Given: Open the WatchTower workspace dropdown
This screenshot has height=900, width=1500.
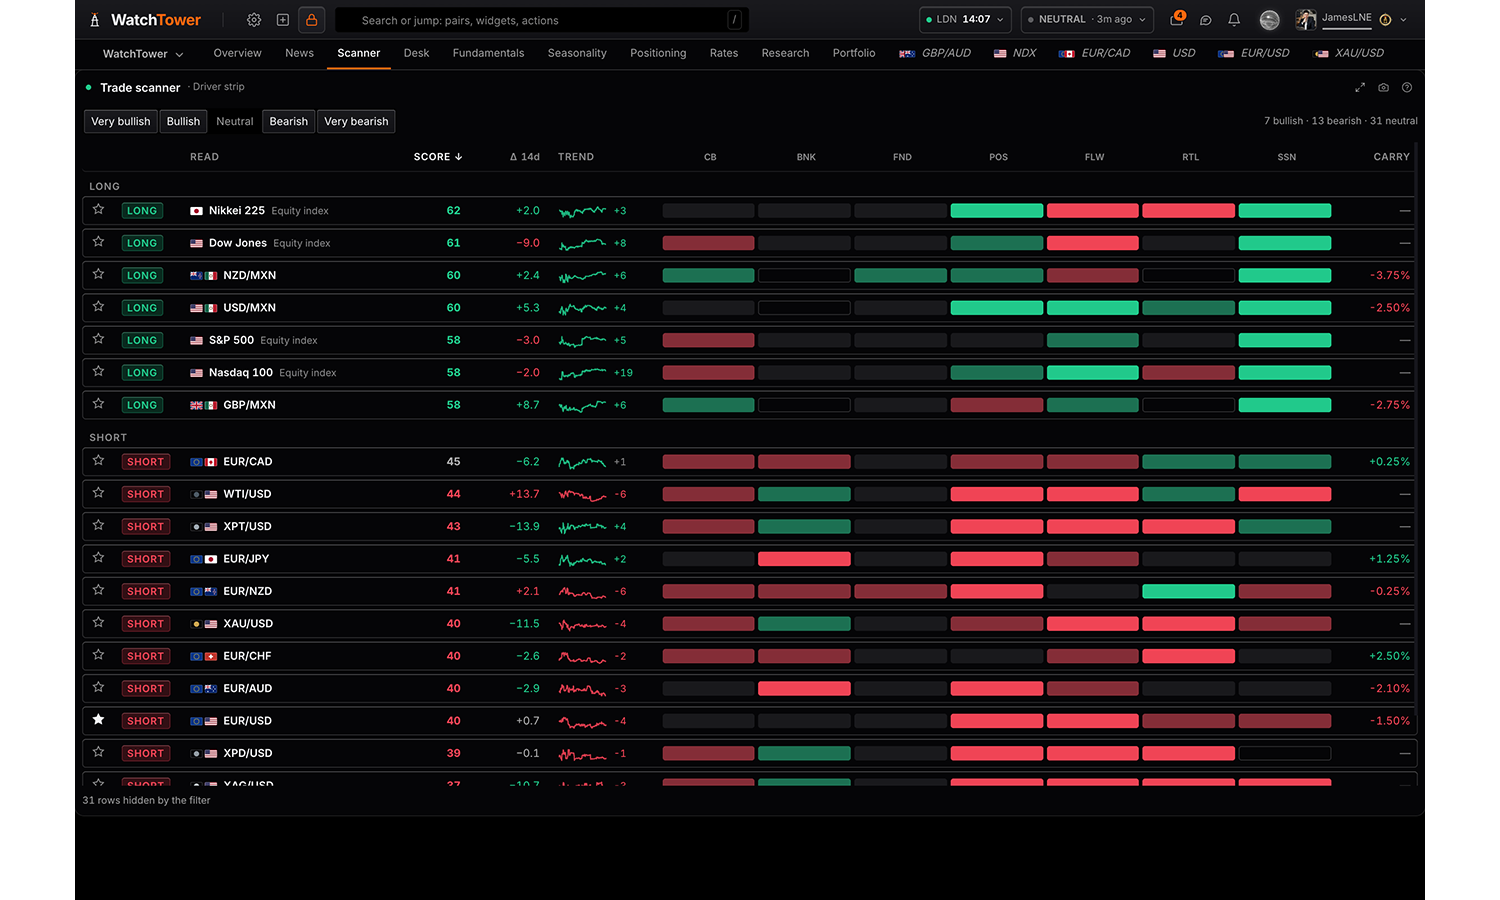Looking at the screenshot, I should tap(143, 54).
